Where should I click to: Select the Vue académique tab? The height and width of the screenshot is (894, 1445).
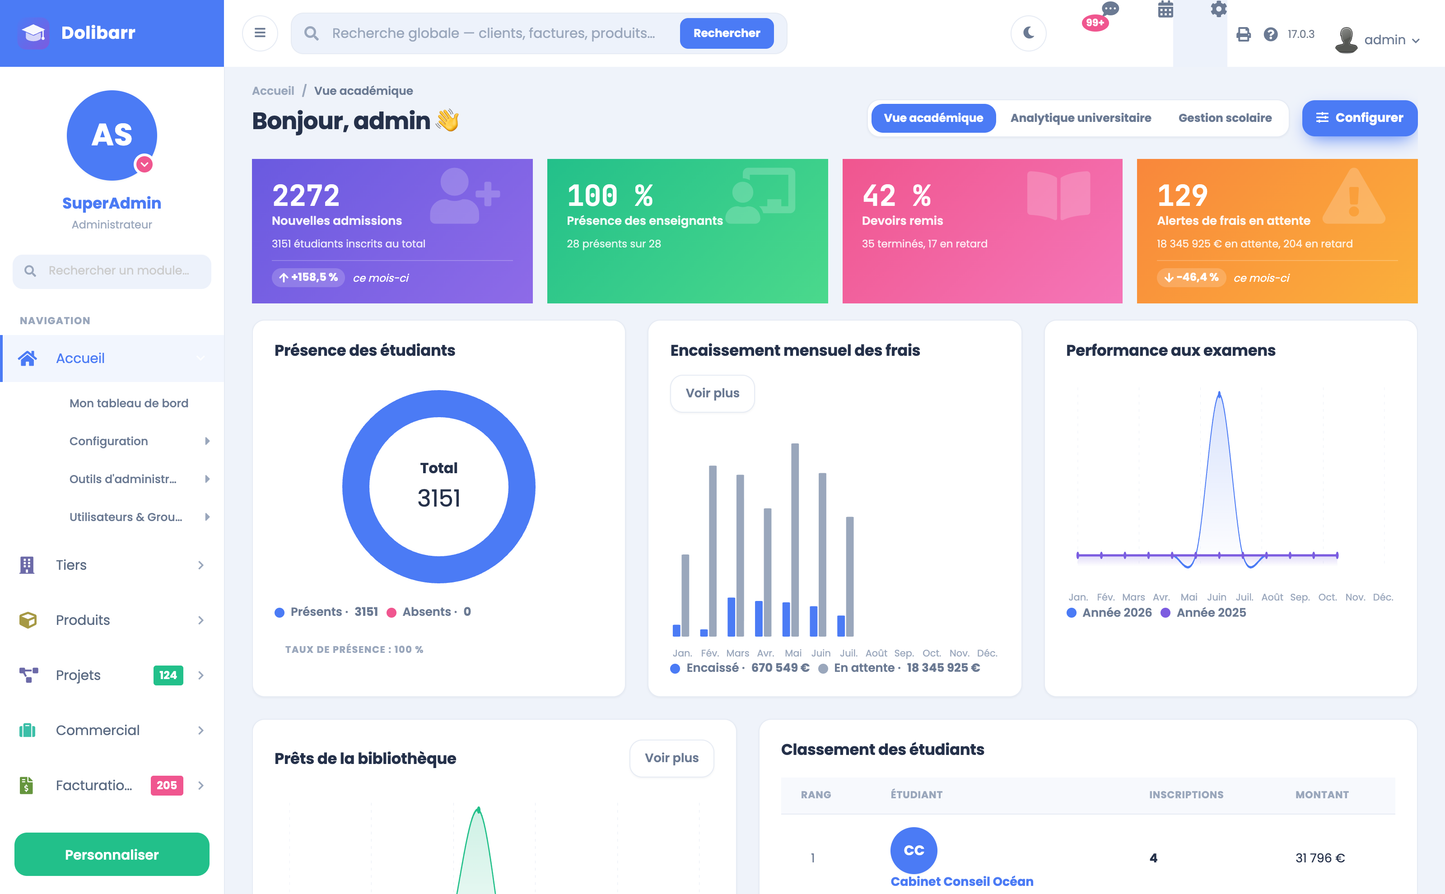[933, 118]
